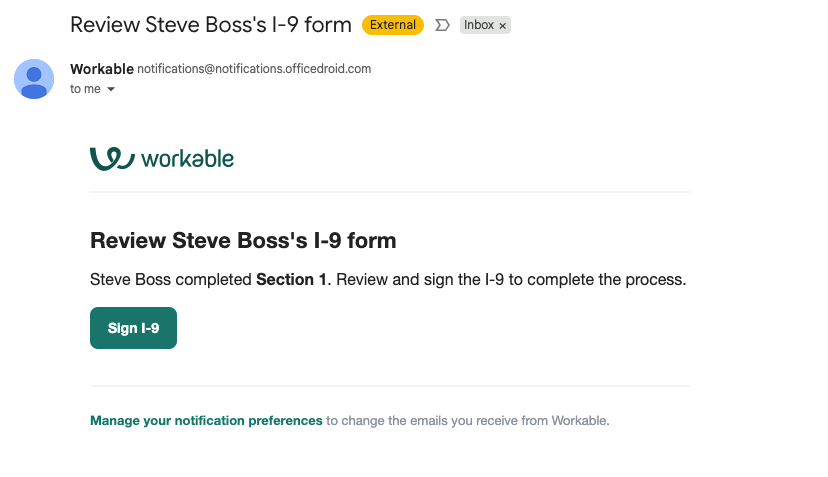This screenshot has width=828, height=477.
Task: Click the bold heading inside email body
Action: 243,240
